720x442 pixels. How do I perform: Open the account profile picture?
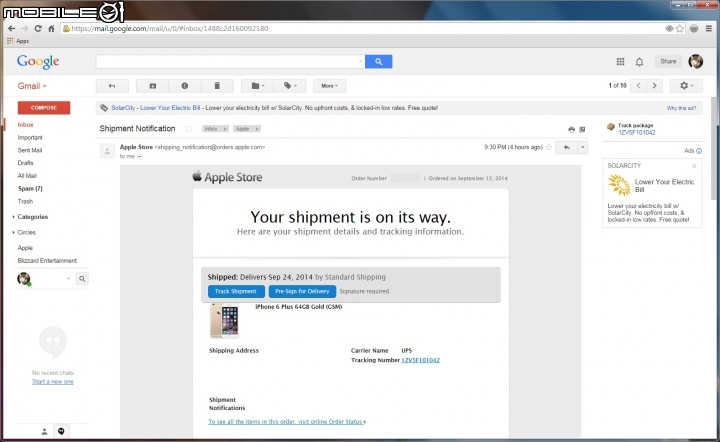pyautogui.click(x=695, y=62)
